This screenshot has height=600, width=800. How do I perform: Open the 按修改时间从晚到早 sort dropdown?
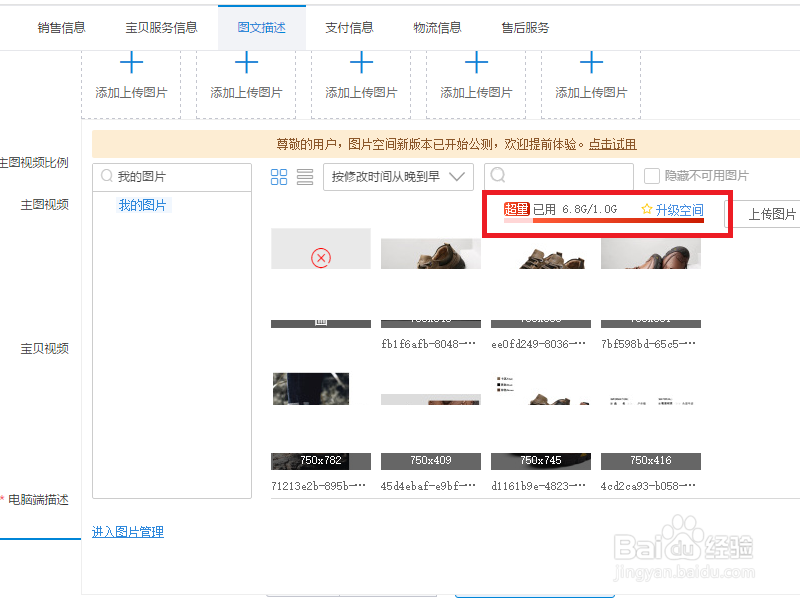point(395,176)
